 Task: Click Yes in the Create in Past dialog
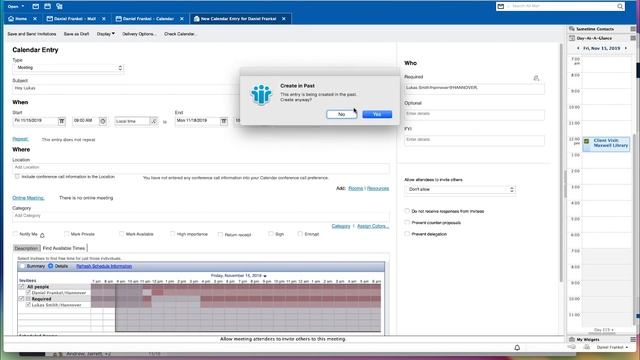click(377, 114)
